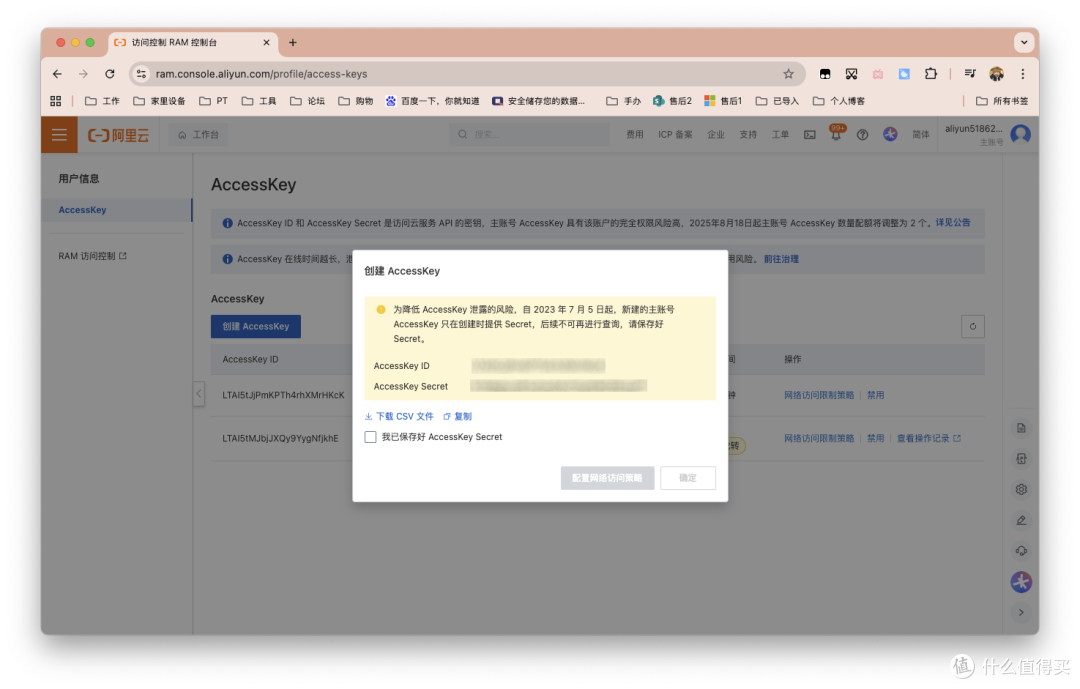This screenshot has height=689, width=1080.
Task: Open the 工单 menu
Action: (x=780, y=134)
